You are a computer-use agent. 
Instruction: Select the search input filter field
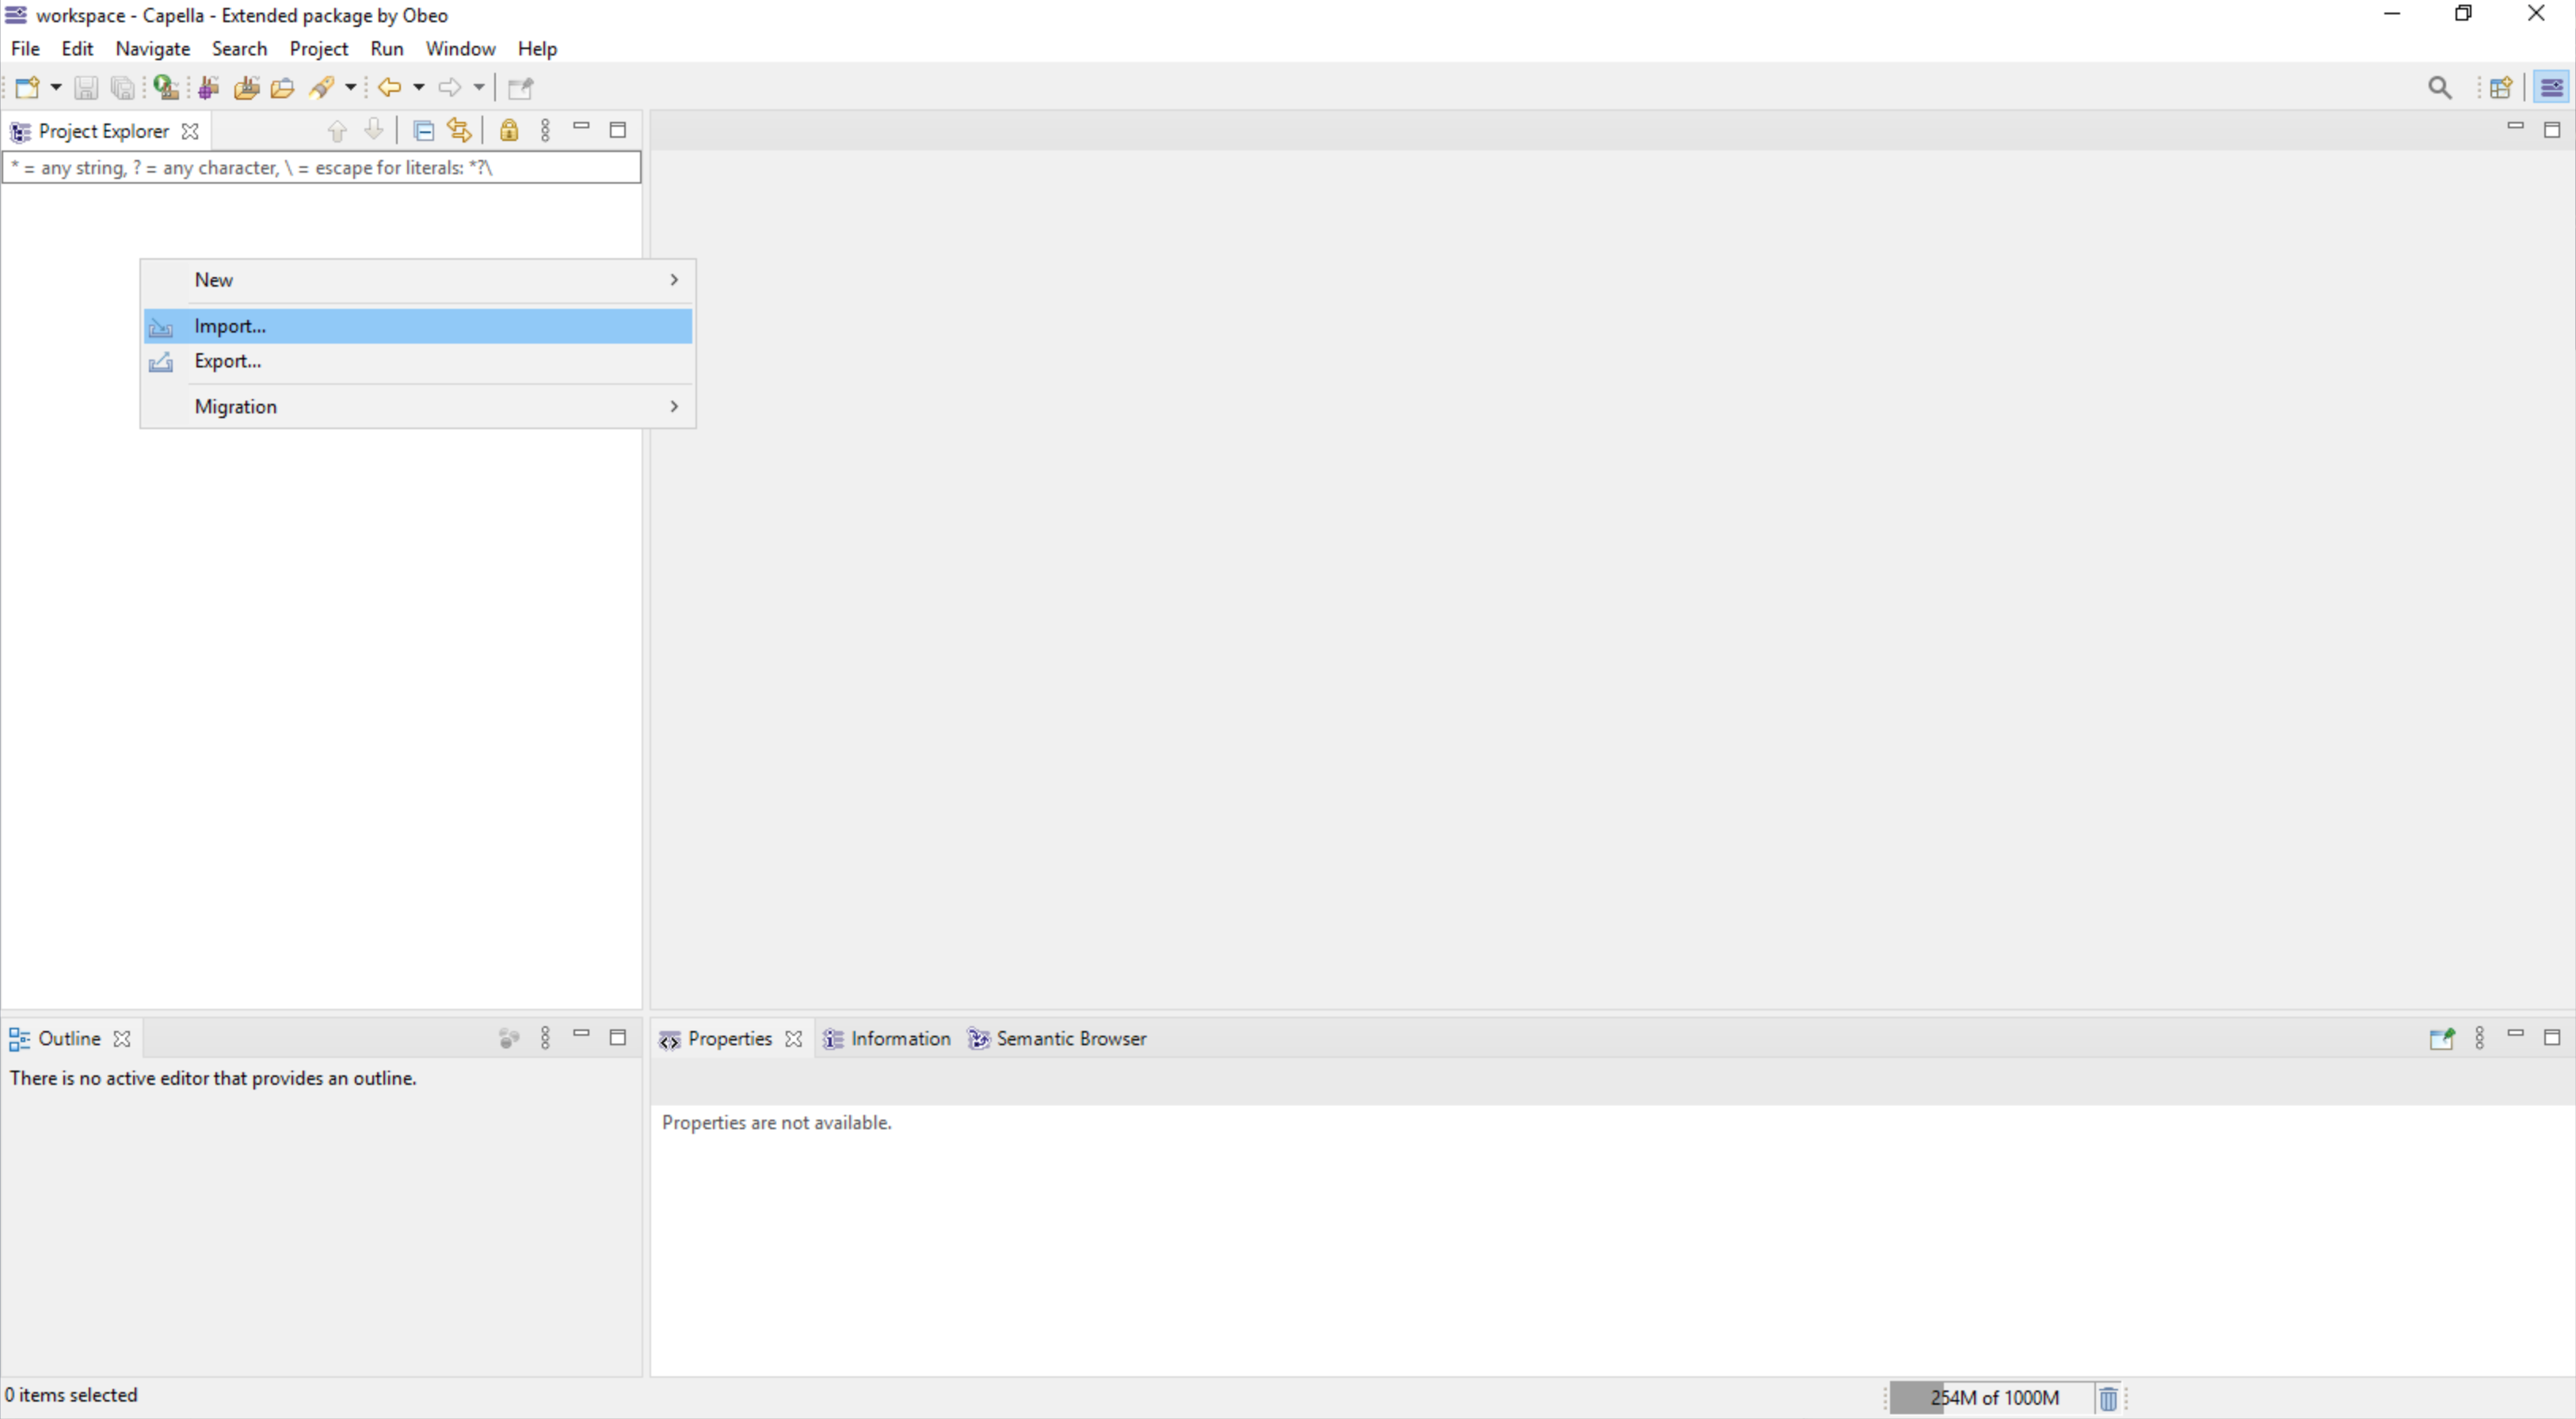320,166
